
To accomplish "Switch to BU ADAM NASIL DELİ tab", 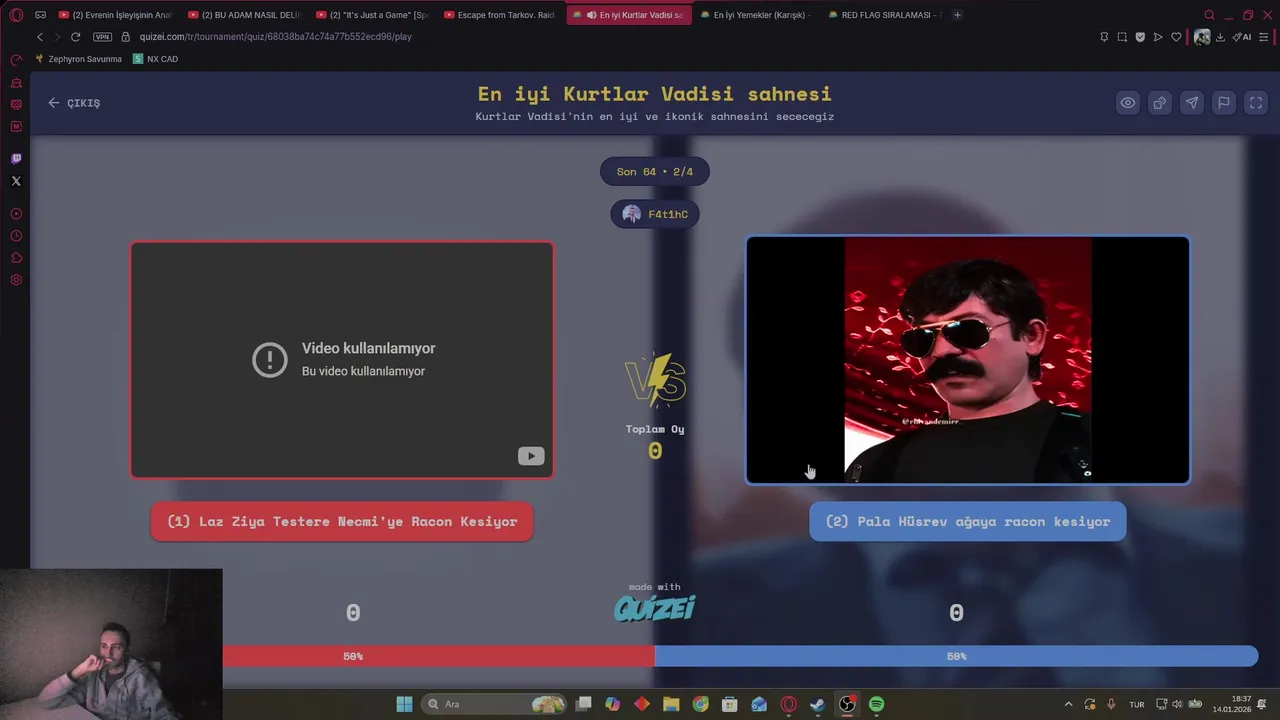I will pos(244,15).
